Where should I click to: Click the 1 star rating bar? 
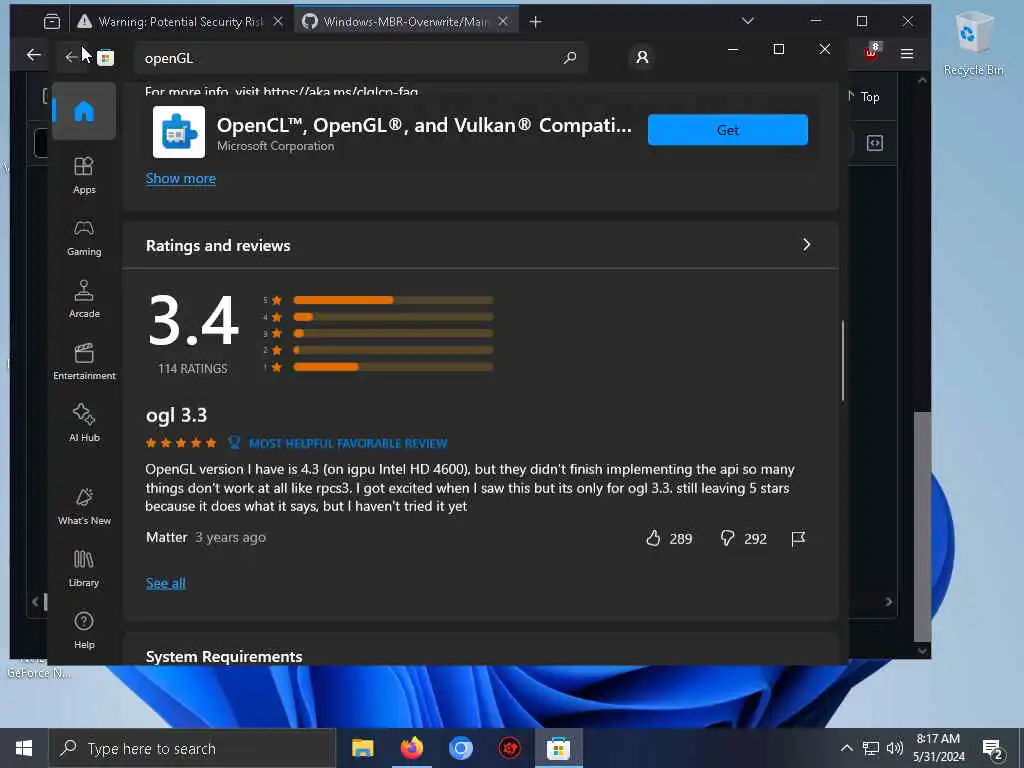(393, 367)
